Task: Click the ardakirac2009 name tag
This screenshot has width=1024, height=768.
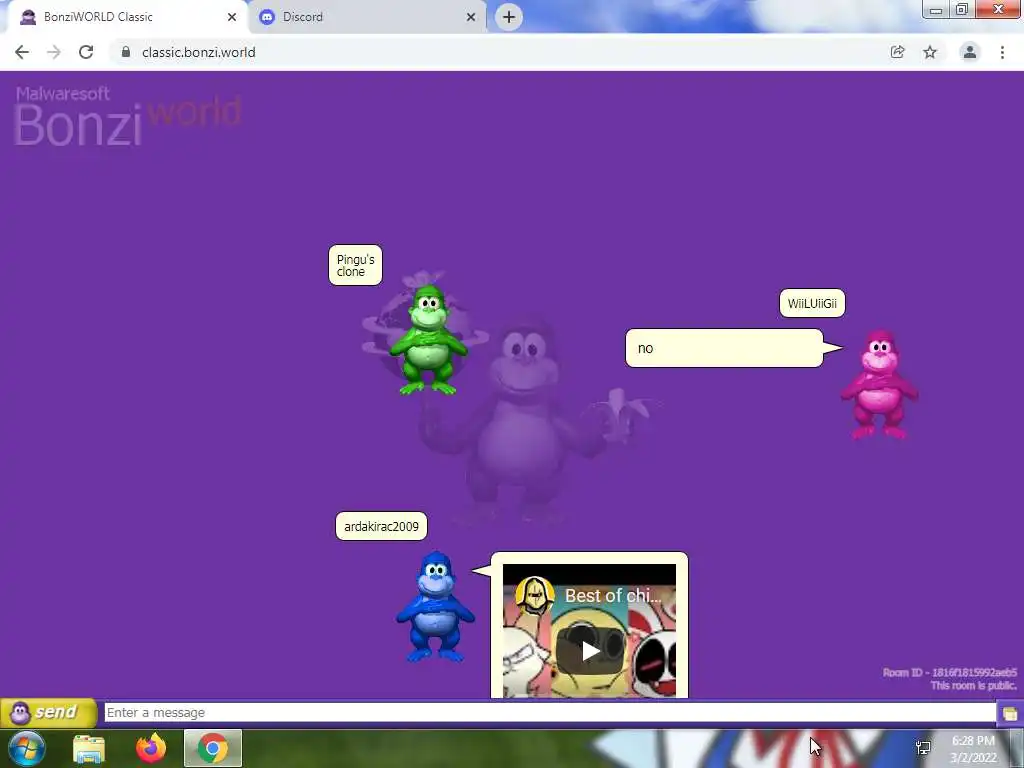Action: 381,526
